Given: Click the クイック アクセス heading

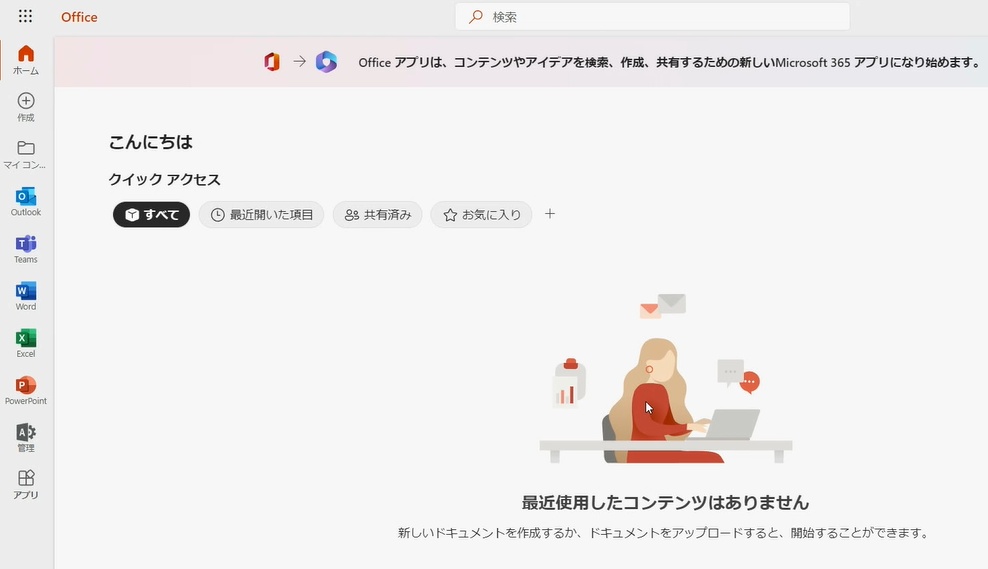Looking at the screenshot, I should click(164, 180).
